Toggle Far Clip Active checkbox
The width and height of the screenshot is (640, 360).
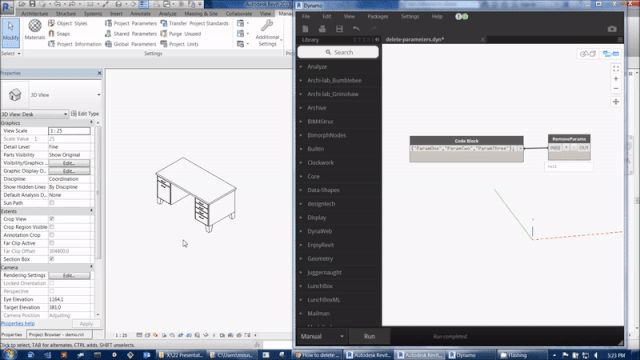coord(51,243)
